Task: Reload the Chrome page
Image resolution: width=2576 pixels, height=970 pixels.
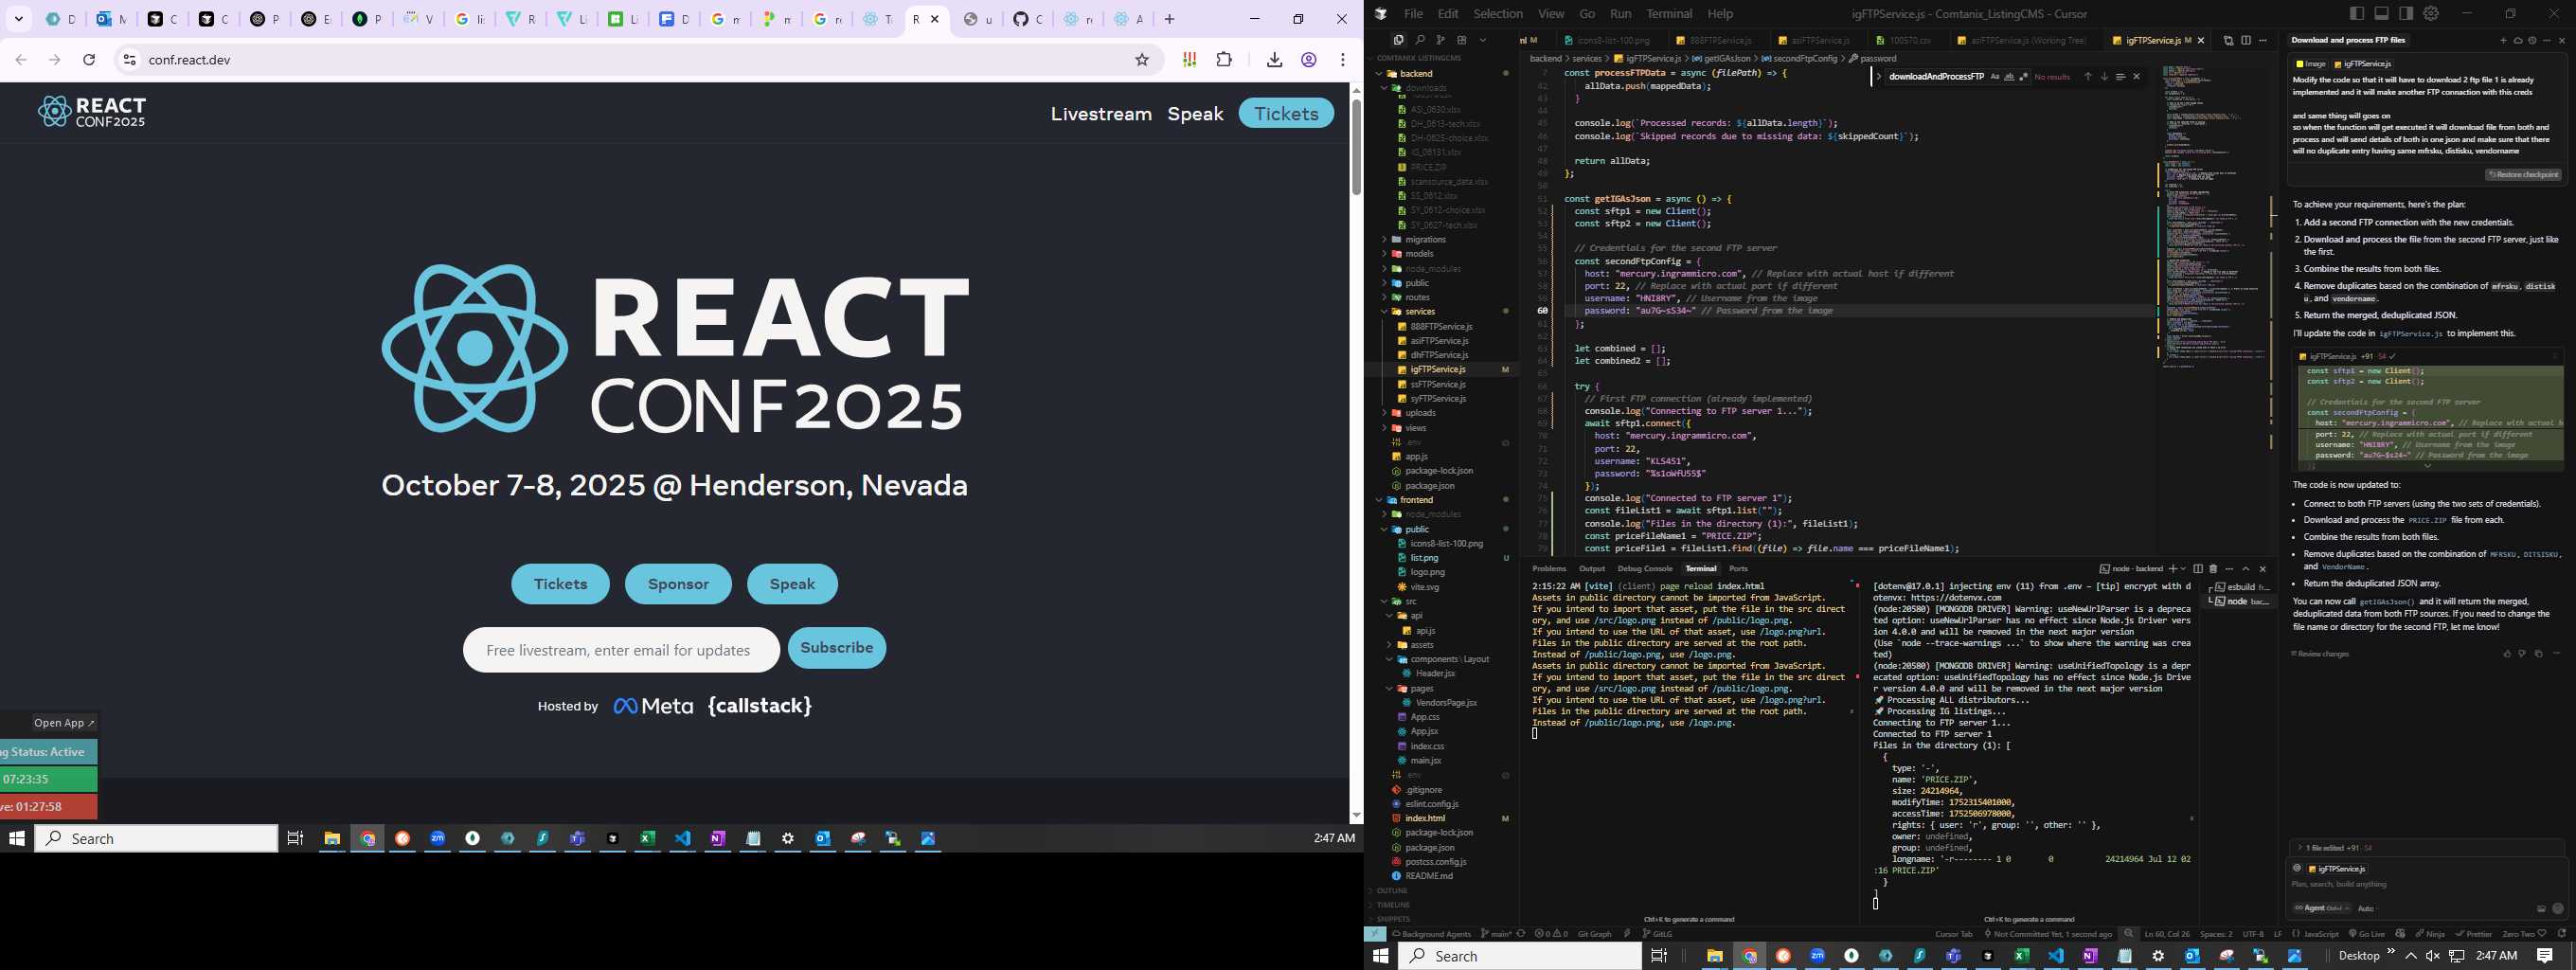Action: point(89,59)
